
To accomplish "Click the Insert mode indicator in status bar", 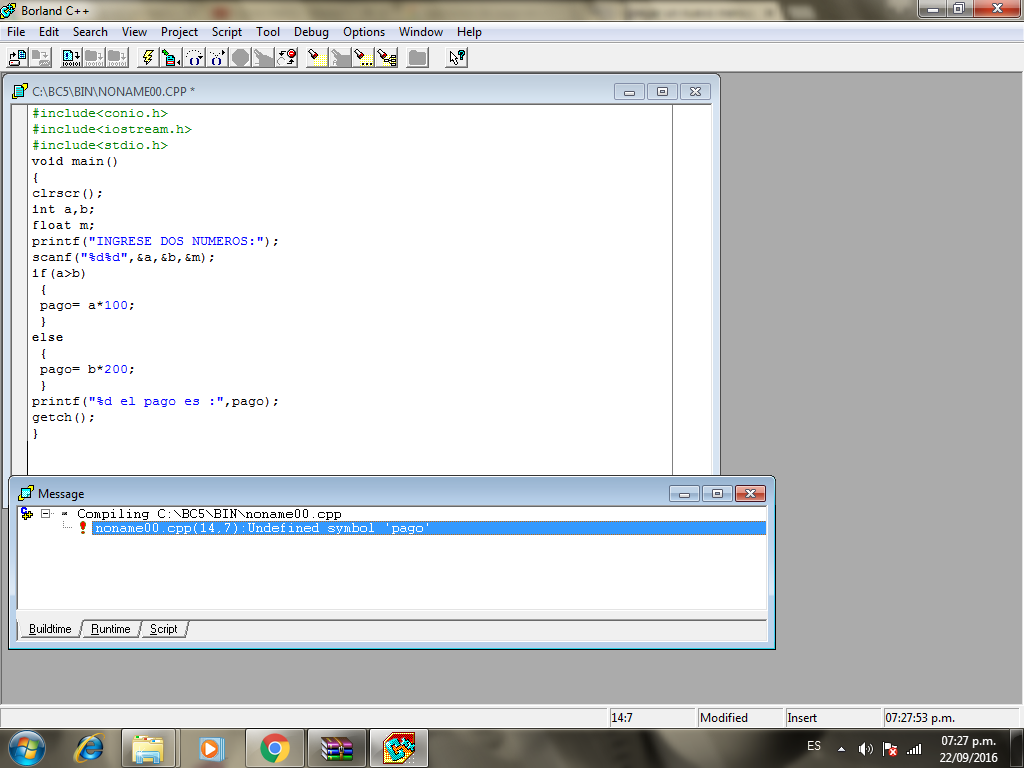I will 833,718.
